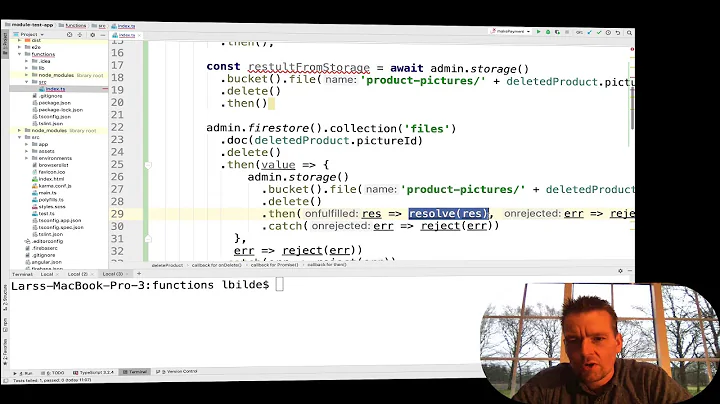Update project via blue VCS arrow icon
This screenshot has width=720, height=404.
pyautogui.click(x=590, y=33)
